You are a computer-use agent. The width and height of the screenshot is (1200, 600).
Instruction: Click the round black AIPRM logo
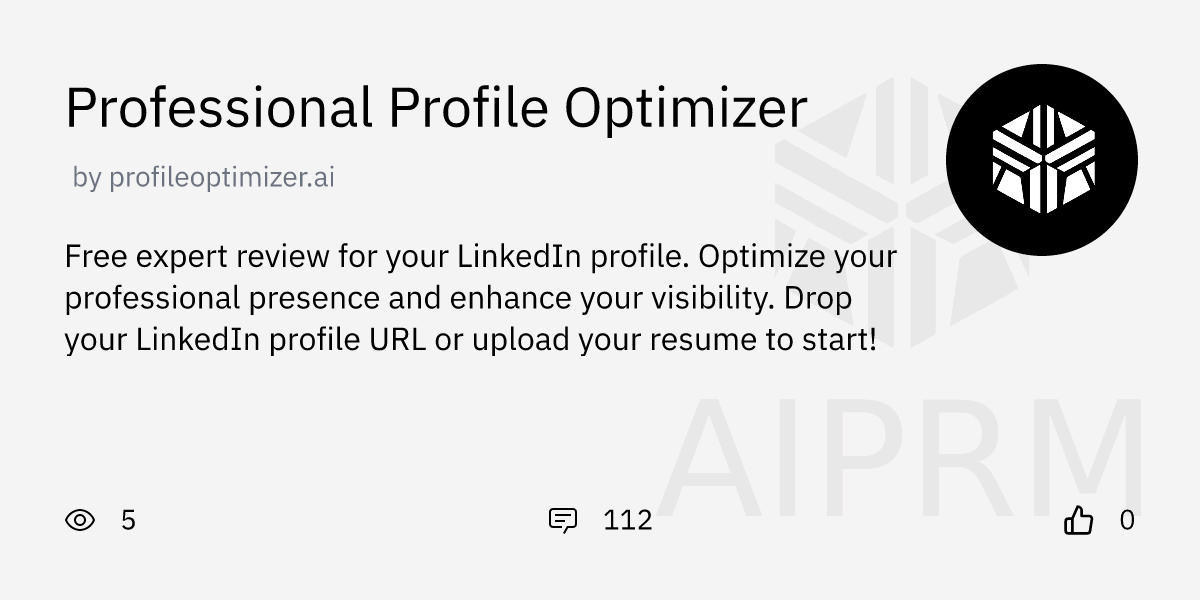[x=1041, y=160]
